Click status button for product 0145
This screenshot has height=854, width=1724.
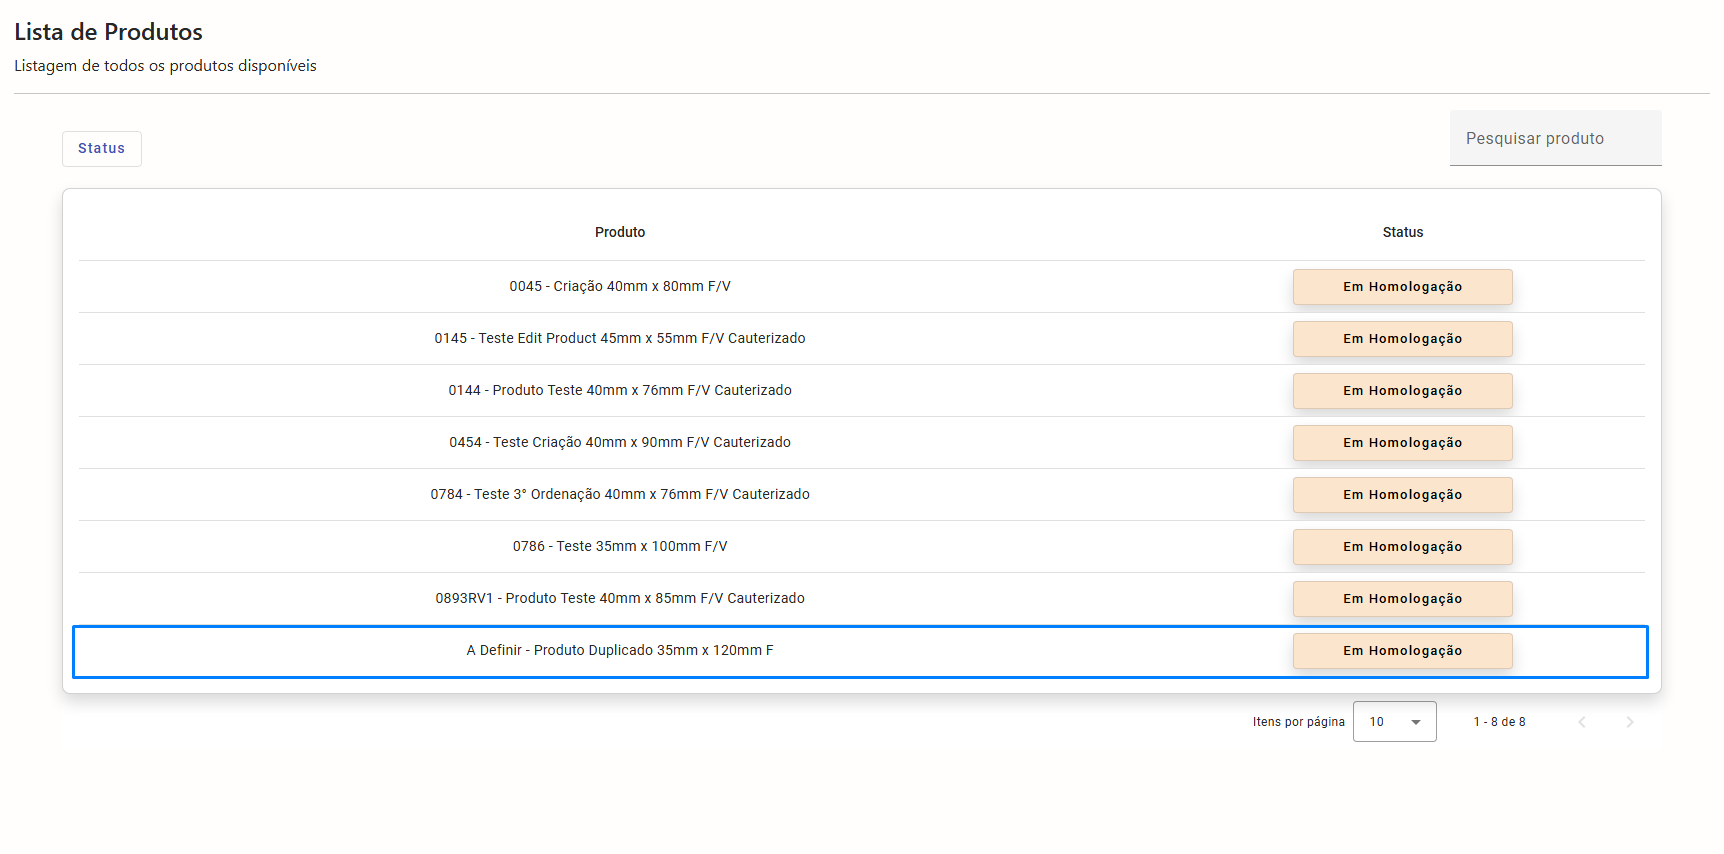[1402, 339]
